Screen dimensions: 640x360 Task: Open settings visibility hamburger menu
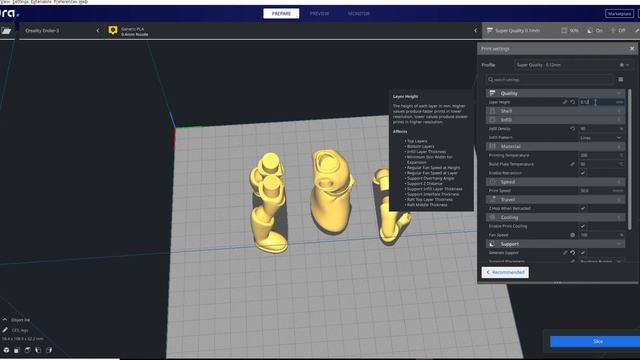[620, 80]
